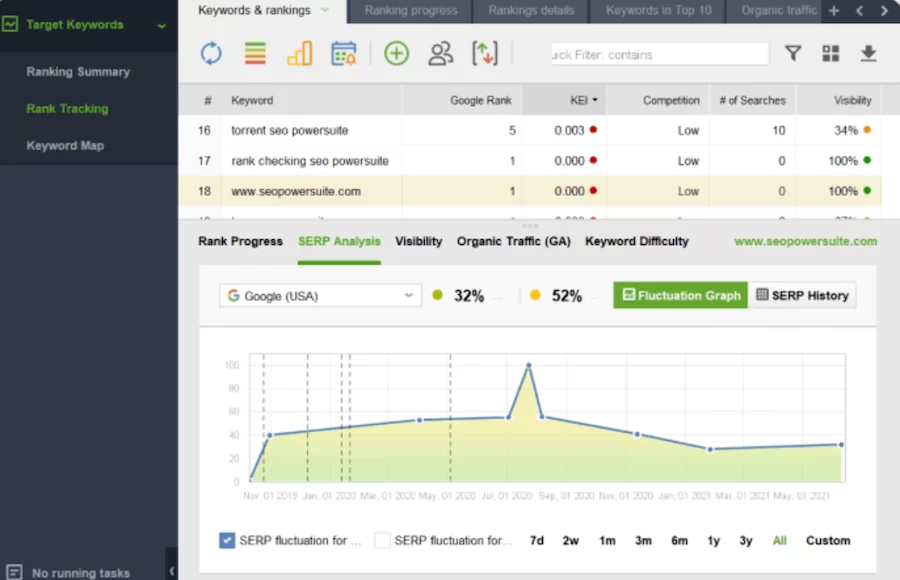The height and width of the screenshot is (580, 900).
Task: Select the Visibility lower tab
Action: 418,241
